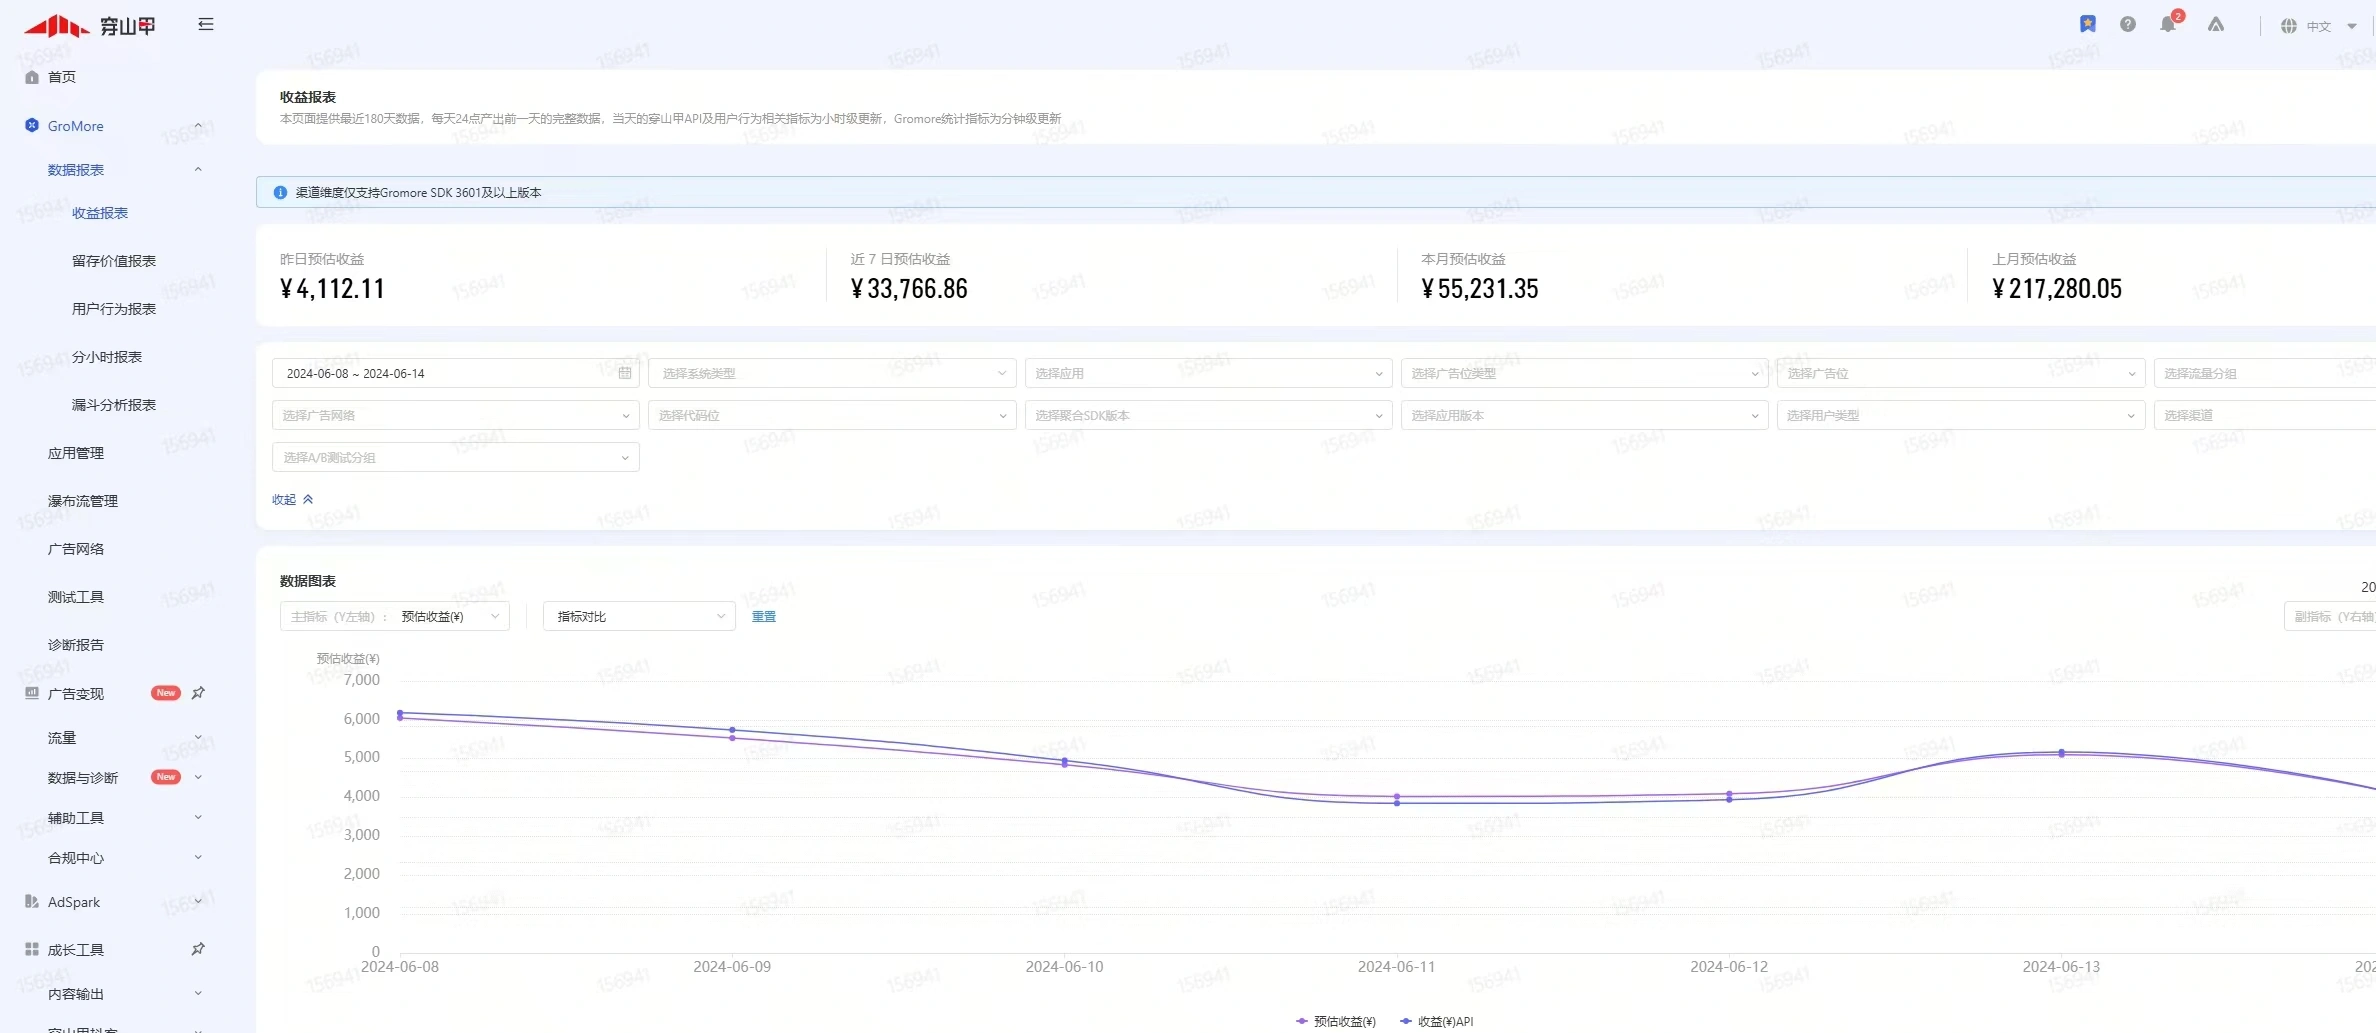Screen dimensions: 2376x1033
Task: Expand the 内容输出 menu chevron
Action: [x=198, y=993]
